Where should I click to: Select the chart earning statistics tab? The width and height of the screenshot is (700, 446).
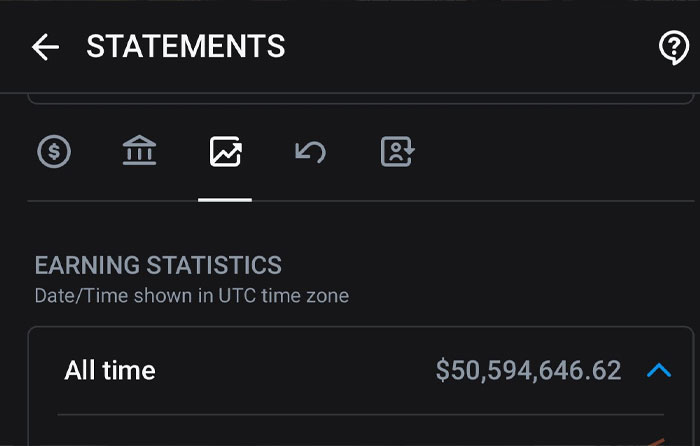tap(225, 152)
